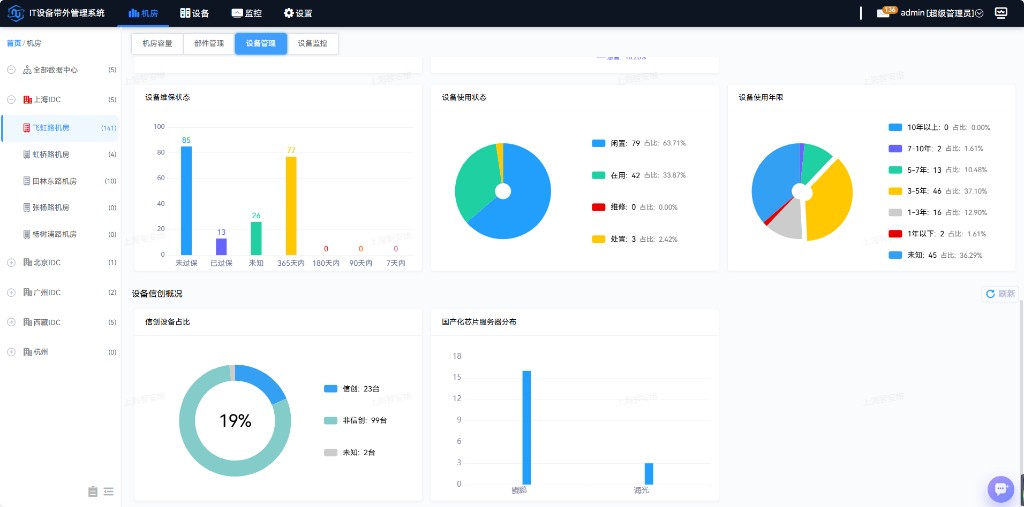This screenshot has width=1024, height=507.
Task: Collapse the 上海IDC tree node
Action: click(11, 99)
